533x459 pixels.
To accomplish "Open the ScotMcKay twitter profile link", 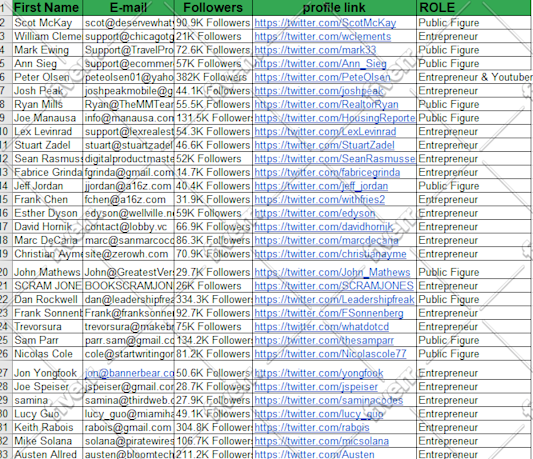I will [325, 23].
